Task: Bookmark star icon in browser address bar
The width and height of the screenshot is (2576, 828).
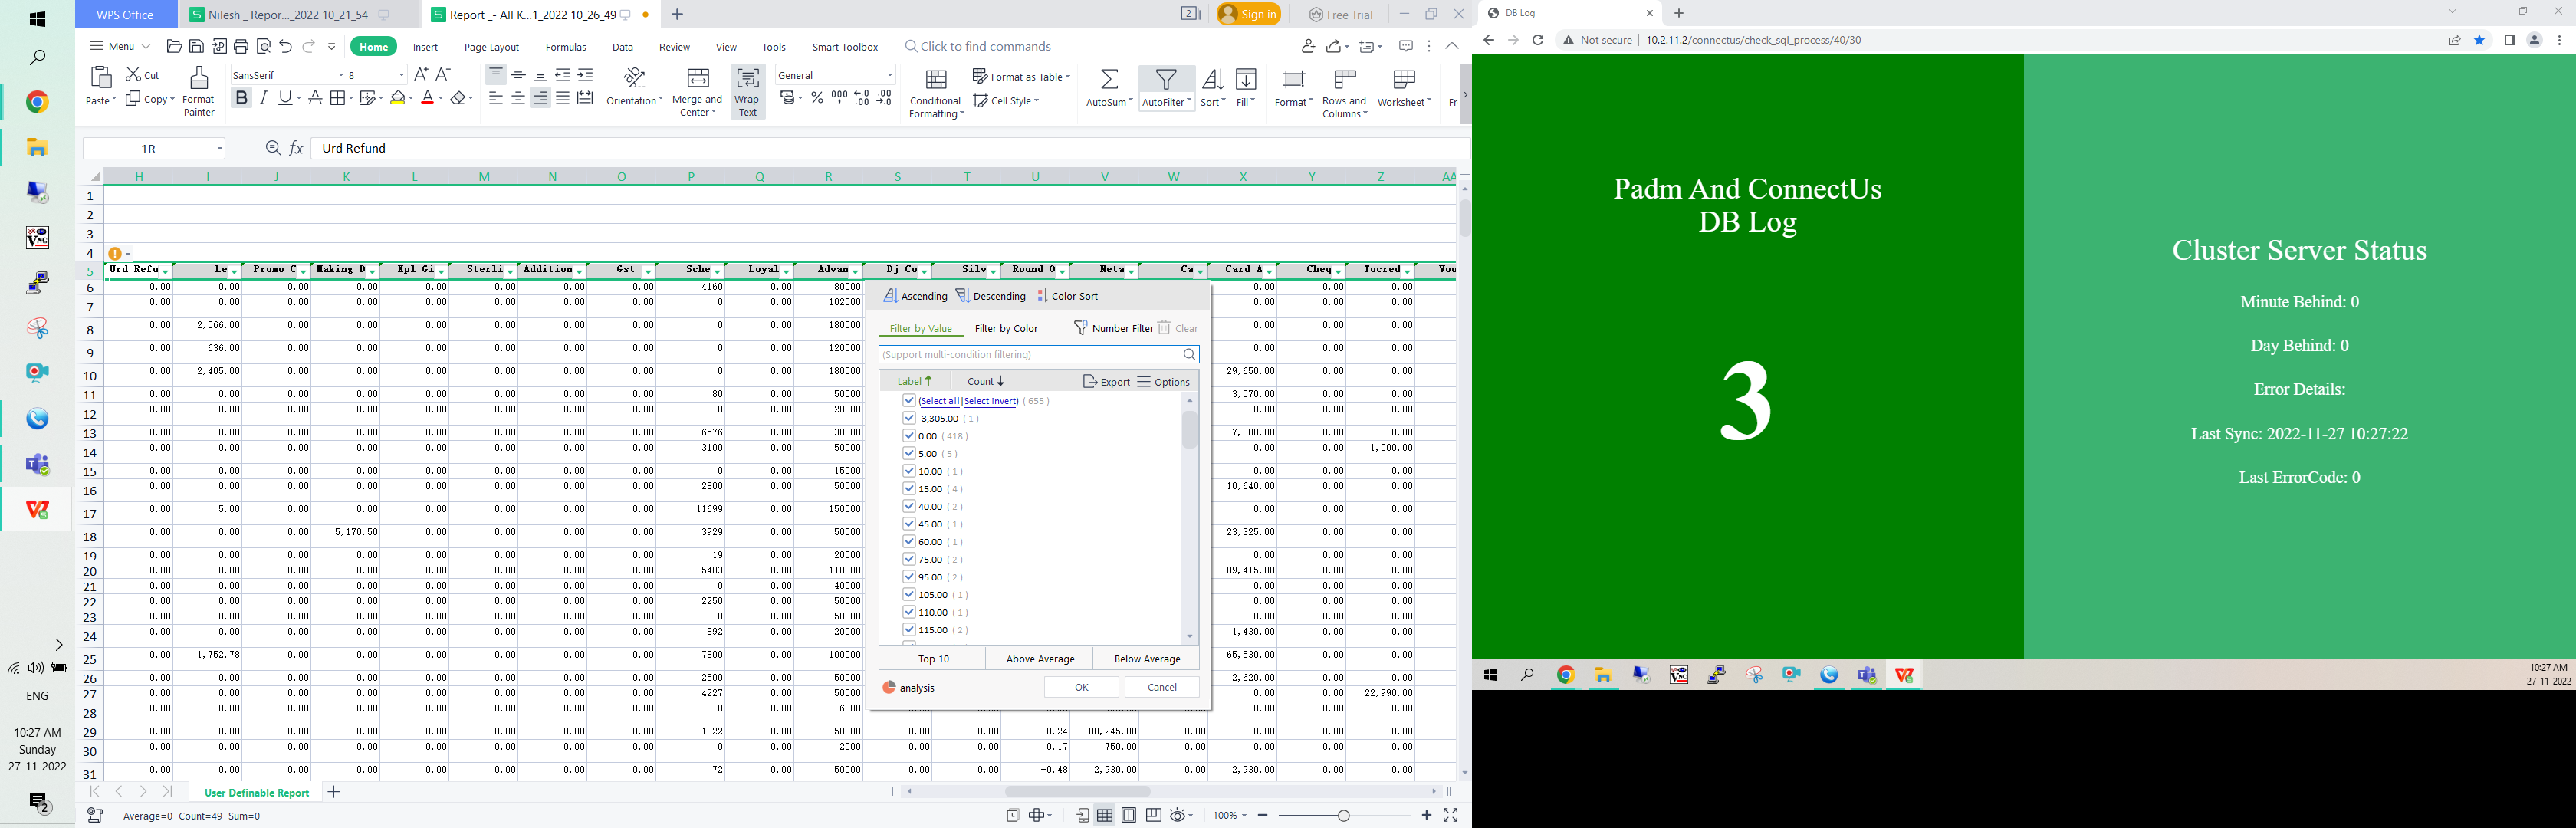Action: pyautogui.click(x=2480, y=40)
